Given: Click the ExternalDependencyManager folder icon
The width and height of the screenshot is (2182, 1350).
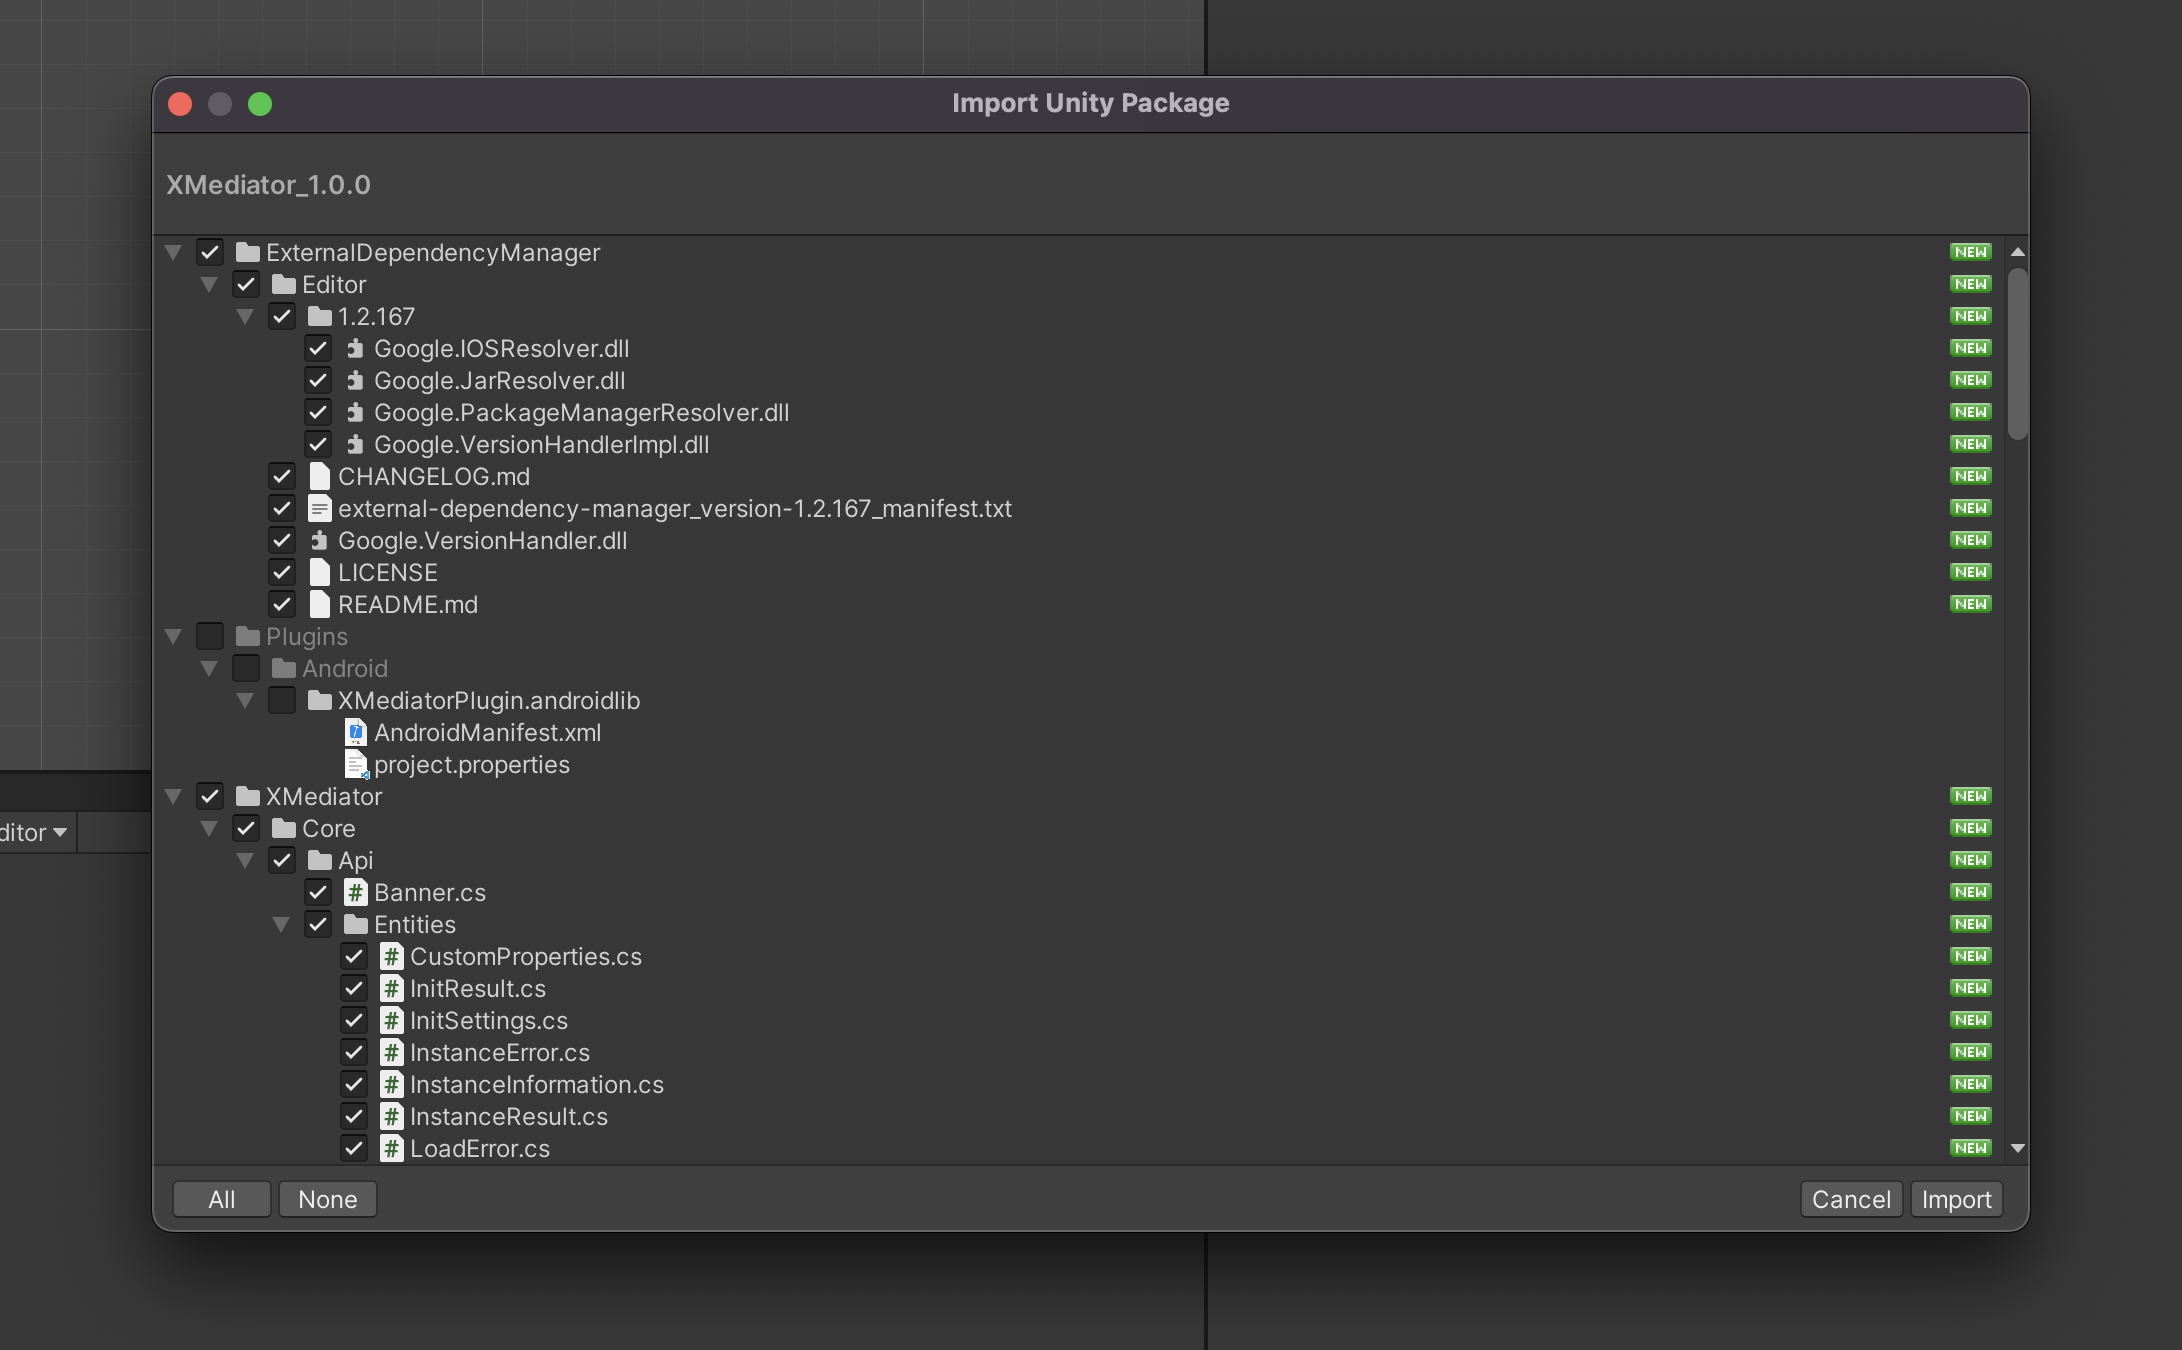Looking at the screenshot, I should pyautogui.click(x=247, y=253).
